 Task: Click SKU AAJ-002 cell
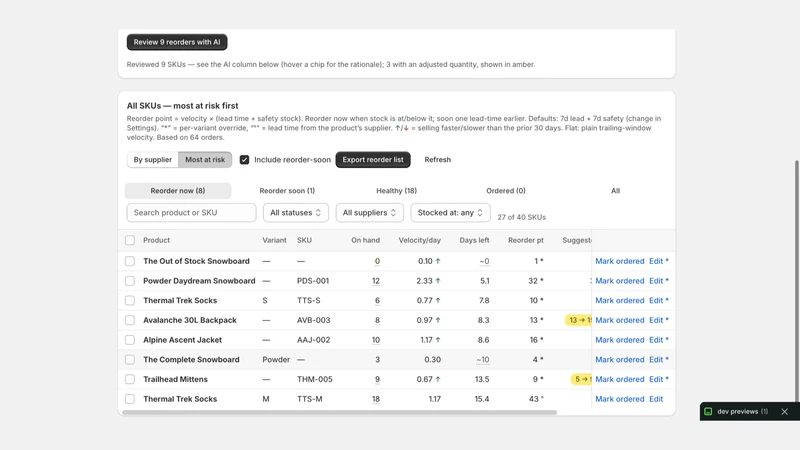coord(313,340)
